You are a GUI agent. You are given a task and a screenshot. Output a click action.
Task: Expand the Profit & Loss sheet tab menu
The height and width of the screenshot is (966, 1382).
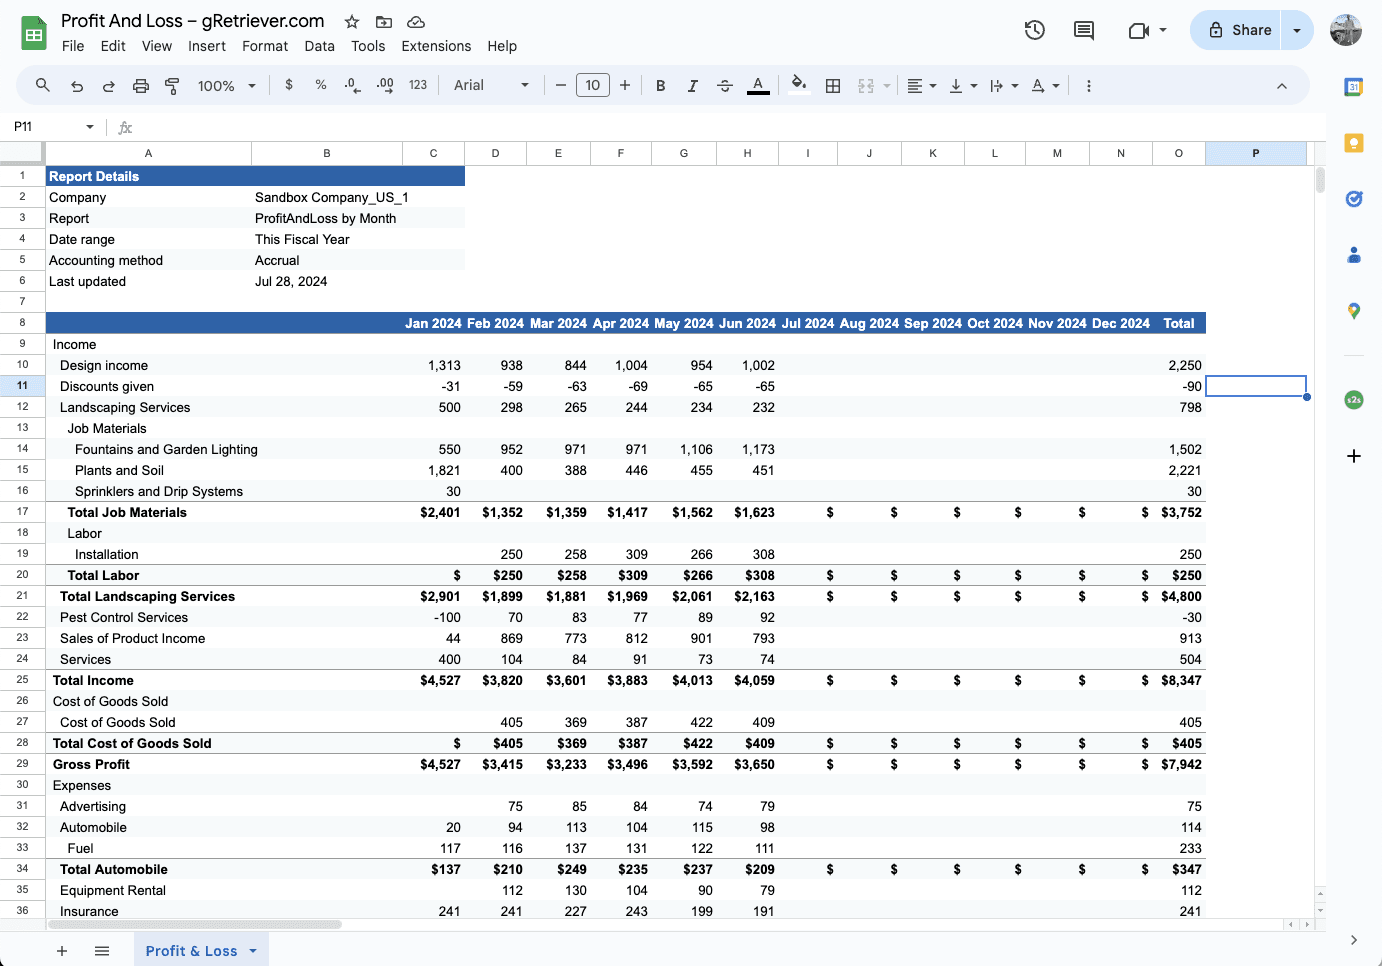(253, 951)
